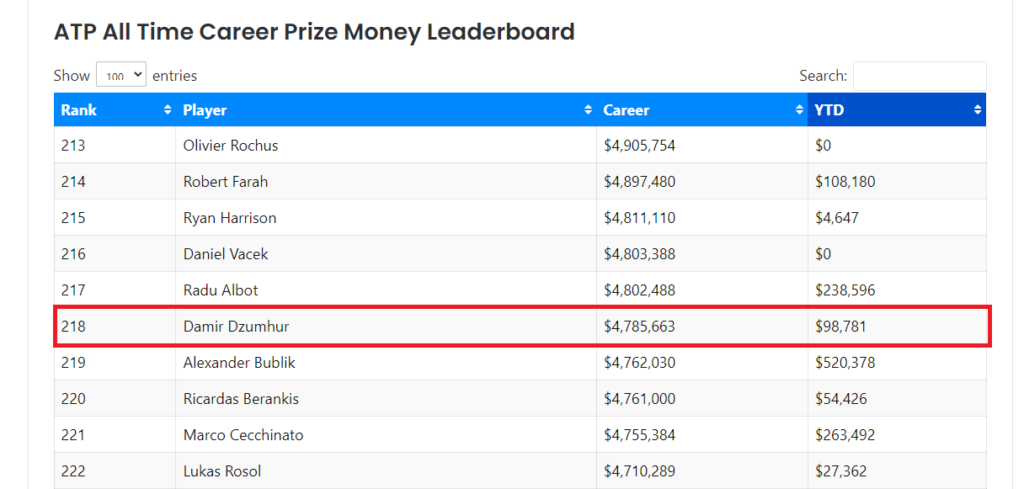Click the Rank column sort arrows icon
The image size is (1024, 489).
[x=167, y=110]
